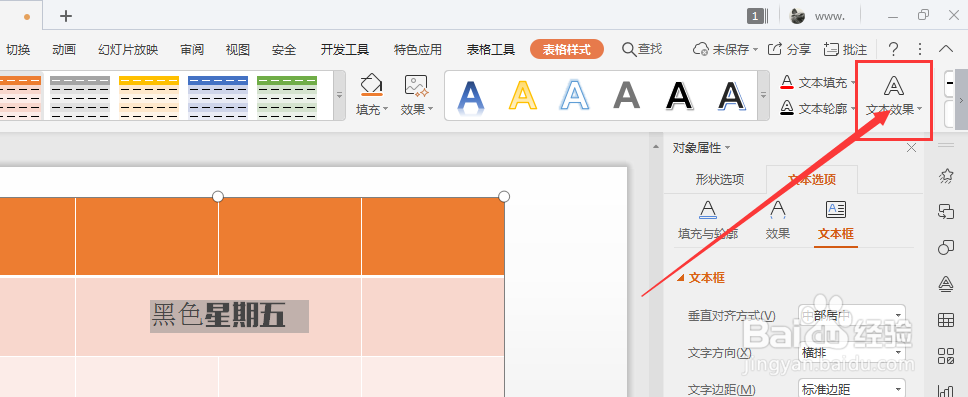Viewport: 968px width, 397px height.
Task: Click the account avatar next to www.
Action: point(798,16)
